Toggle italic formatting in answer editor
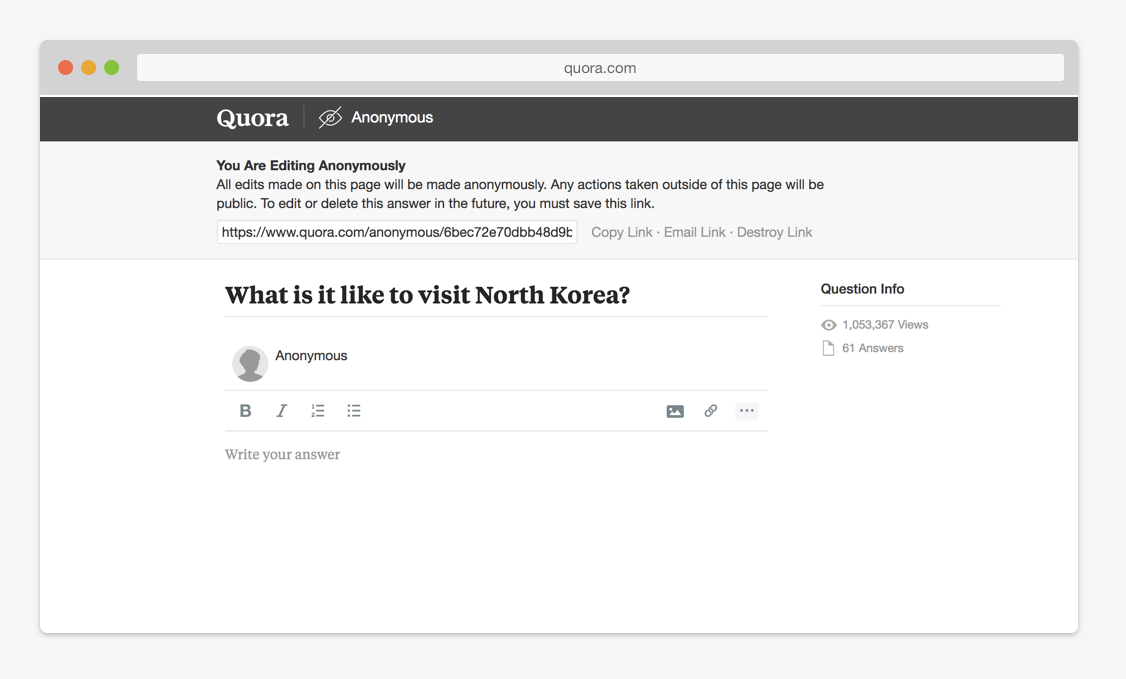 (x=282, y=411)
